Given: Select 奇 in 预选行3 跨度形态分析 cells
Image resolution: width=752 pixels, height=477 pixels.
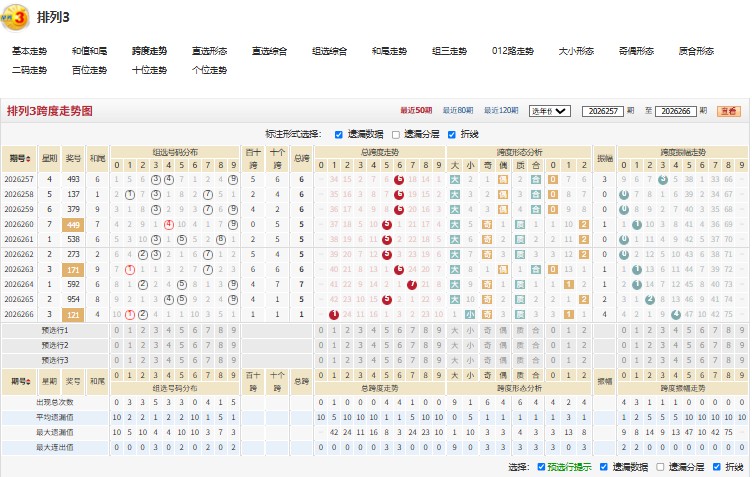Looking at the screenshot, I should point(487,360).
